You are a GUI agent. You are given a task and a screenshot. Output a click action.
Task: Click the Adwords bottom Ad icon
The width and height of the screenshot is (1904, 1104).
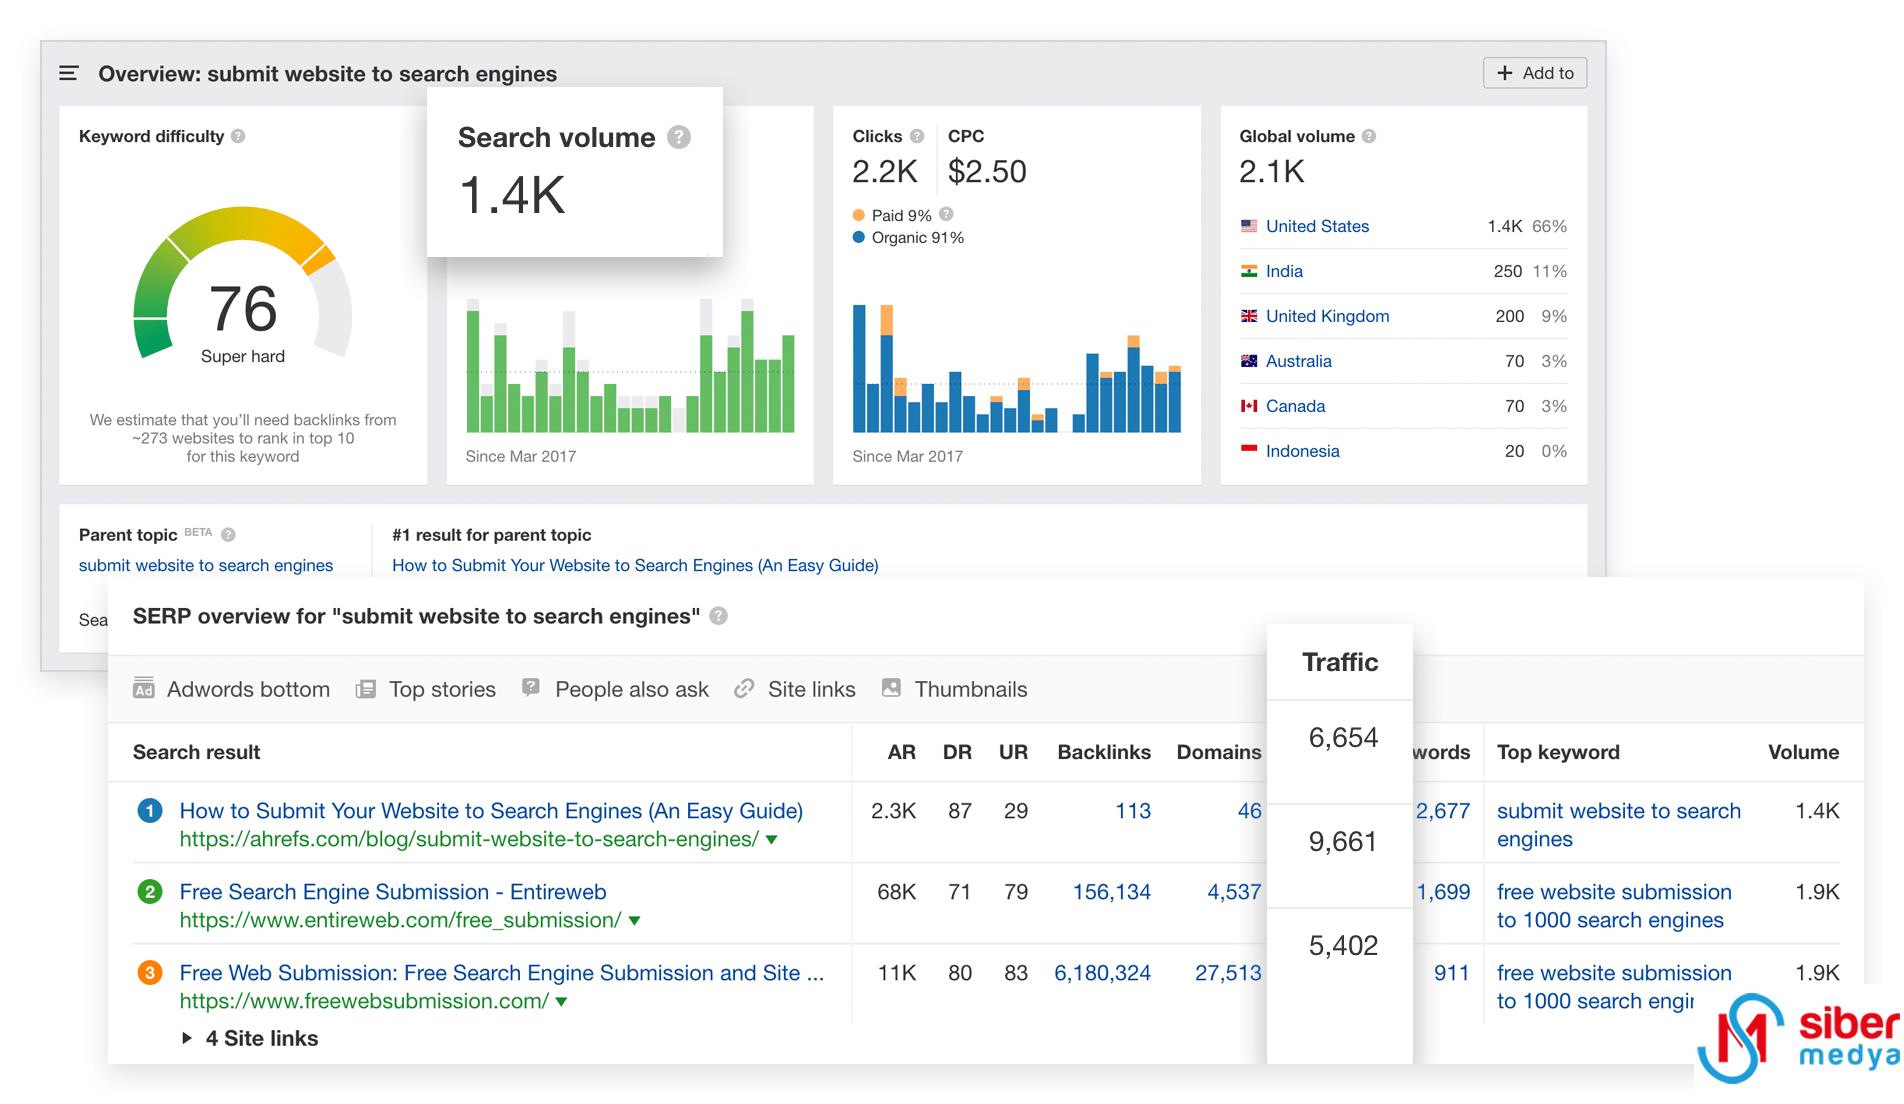[144, 688]
